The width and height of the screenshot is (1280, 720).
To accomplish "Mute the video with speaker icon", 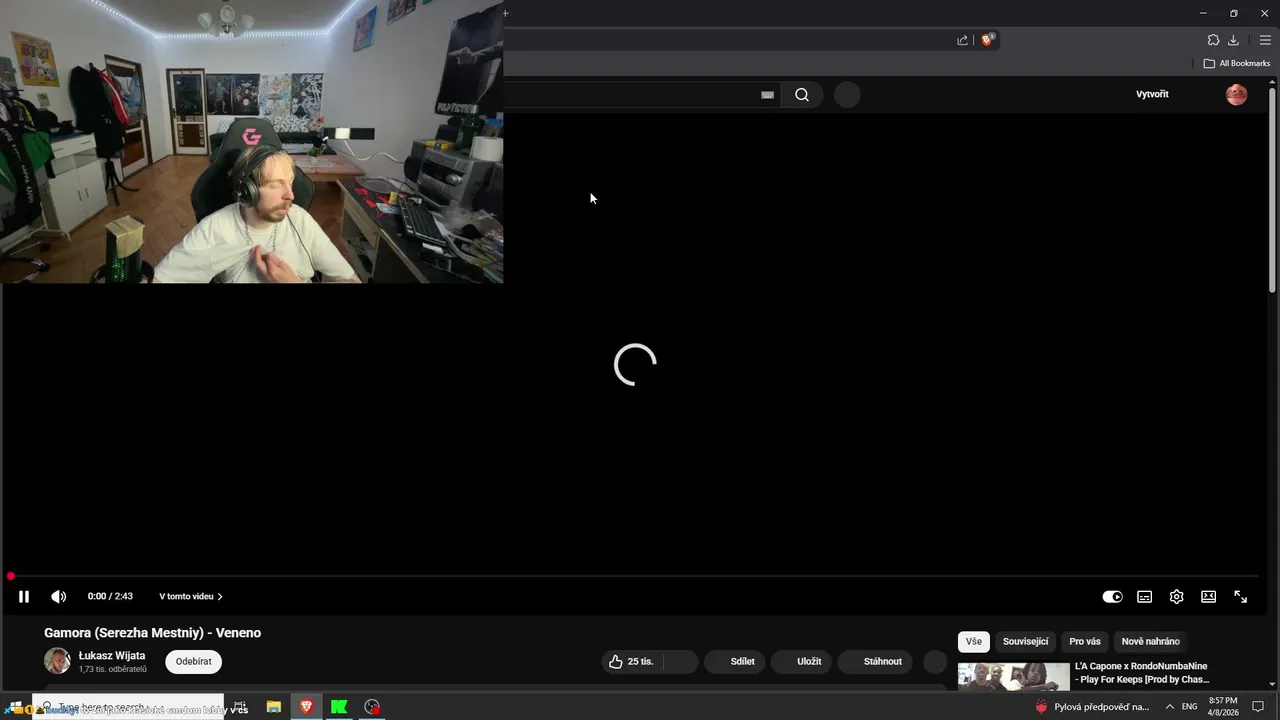I will click(59, 597).
